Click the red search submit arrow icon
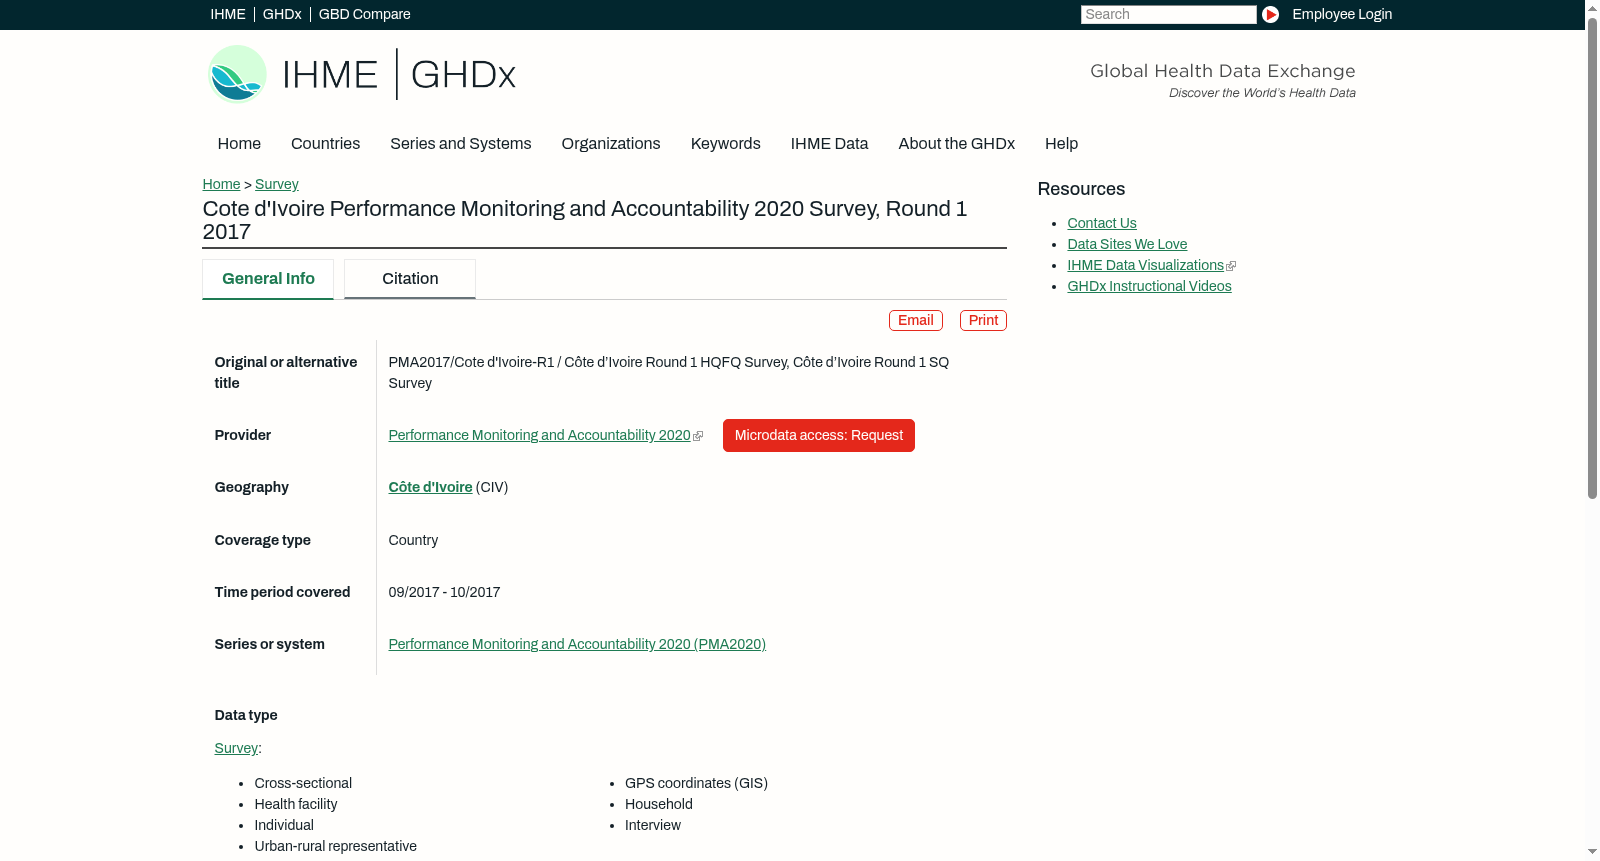The width and height of the screenshot is (1600, 861). (1270, 14)
